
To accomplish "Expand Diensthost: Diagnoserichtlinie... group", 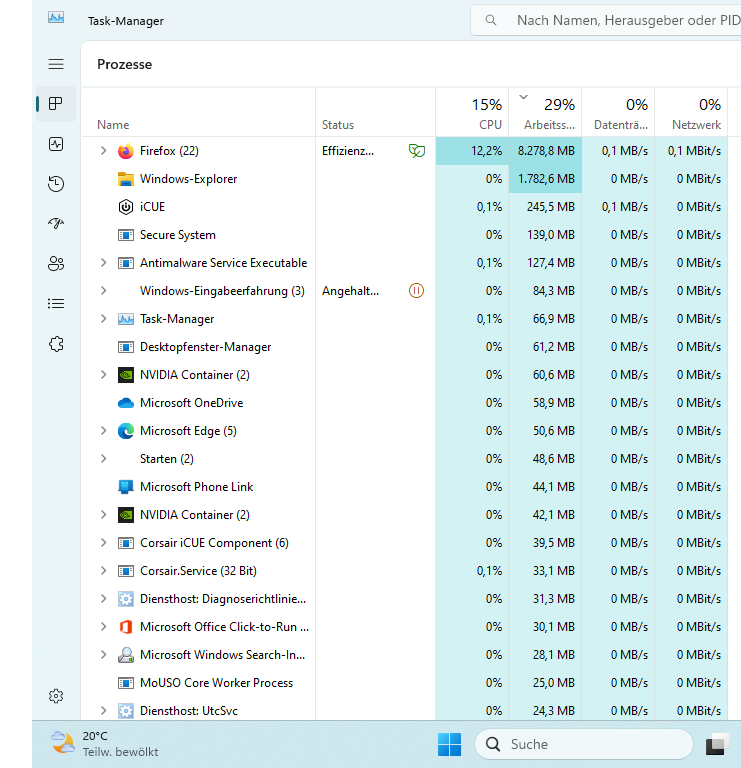I will [x=103, y=599].
